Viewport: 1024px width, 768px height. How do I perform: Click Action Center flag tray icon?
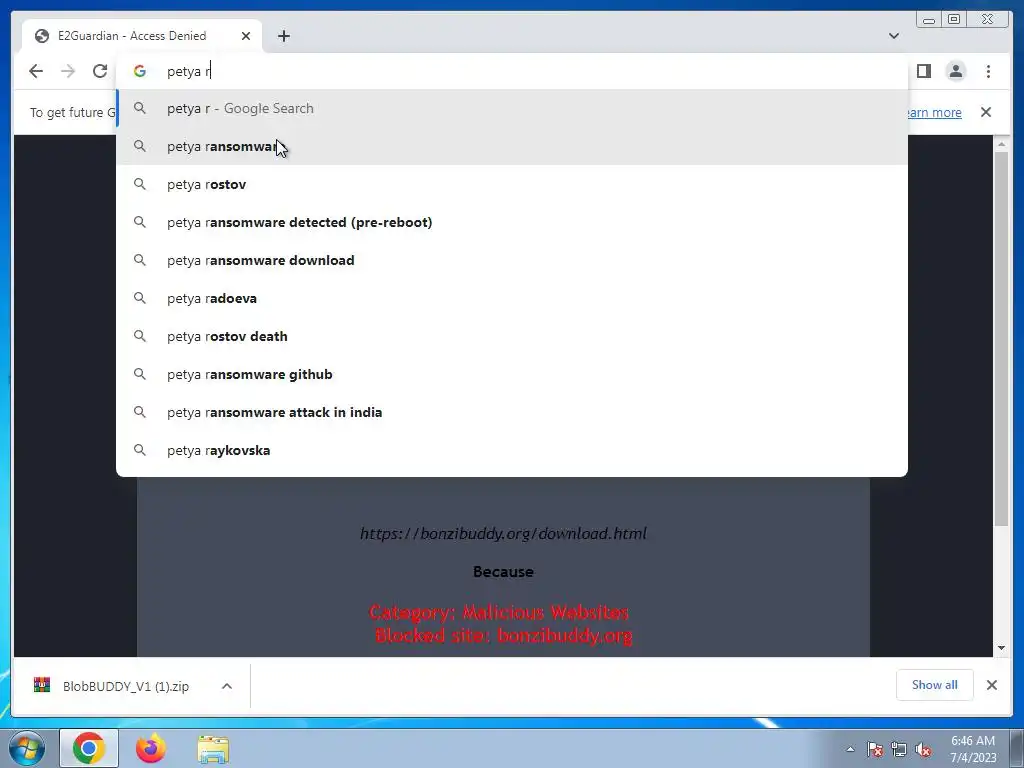tap(875, 749)
